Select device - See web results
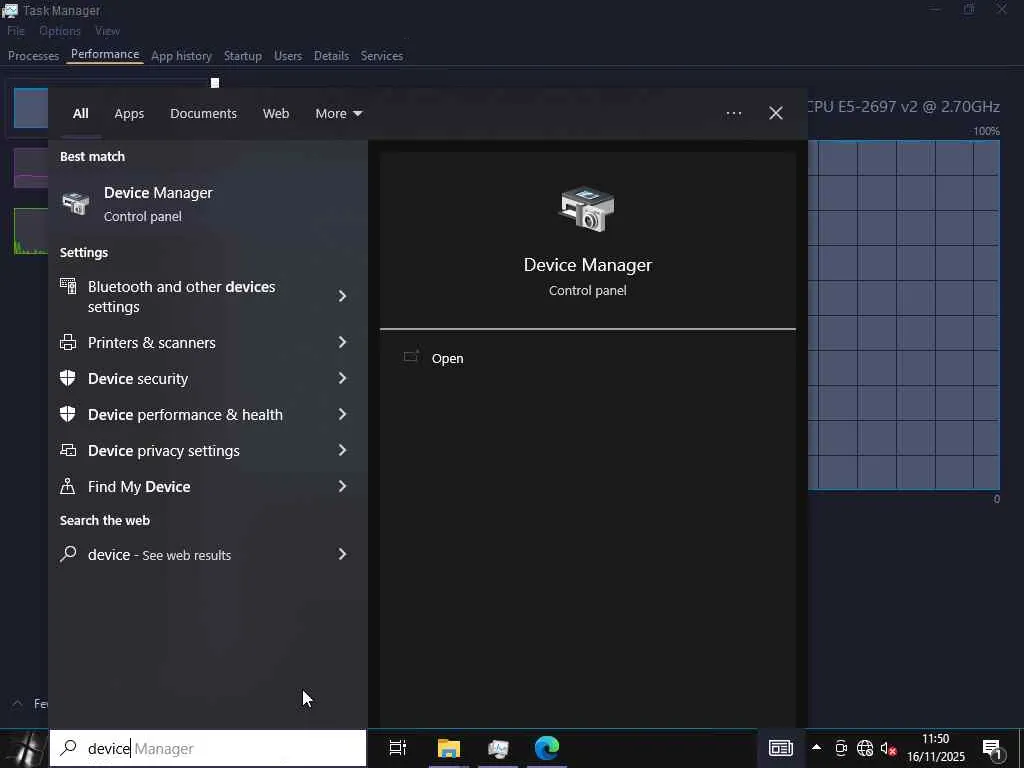The height and width of the screenshot is (768, 1024). click(208, 554)
